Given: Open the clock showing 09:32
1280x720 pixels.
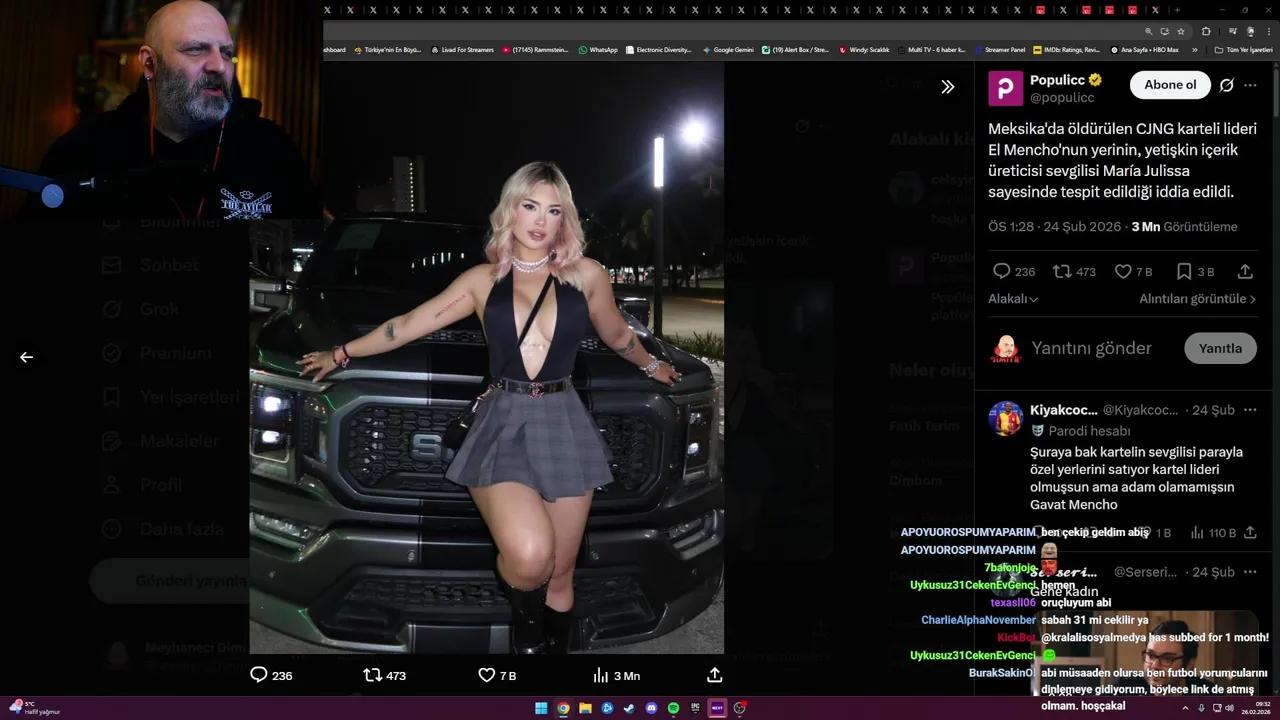Looking at the screenshot, I should 1256,708.
